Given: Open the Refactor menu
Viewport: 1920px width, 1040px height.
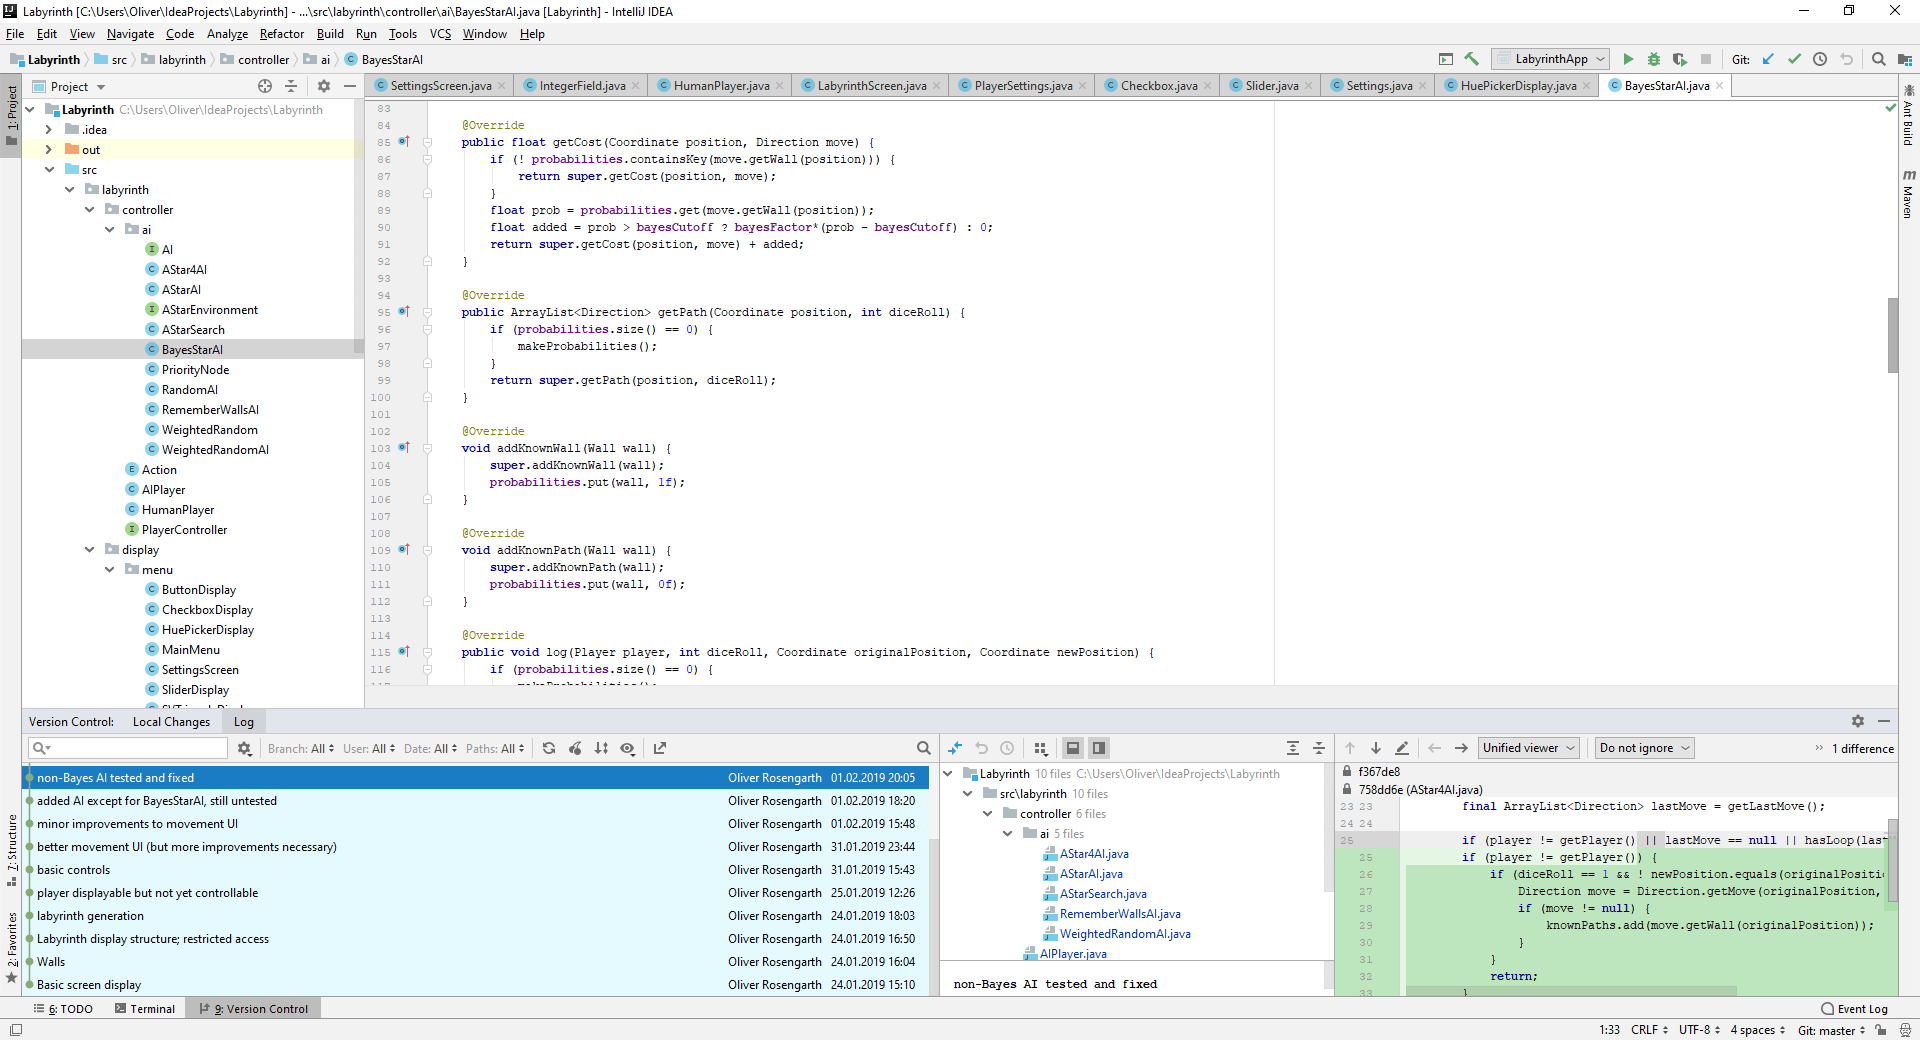Looking at the screenshot, I should pos(281,34).
